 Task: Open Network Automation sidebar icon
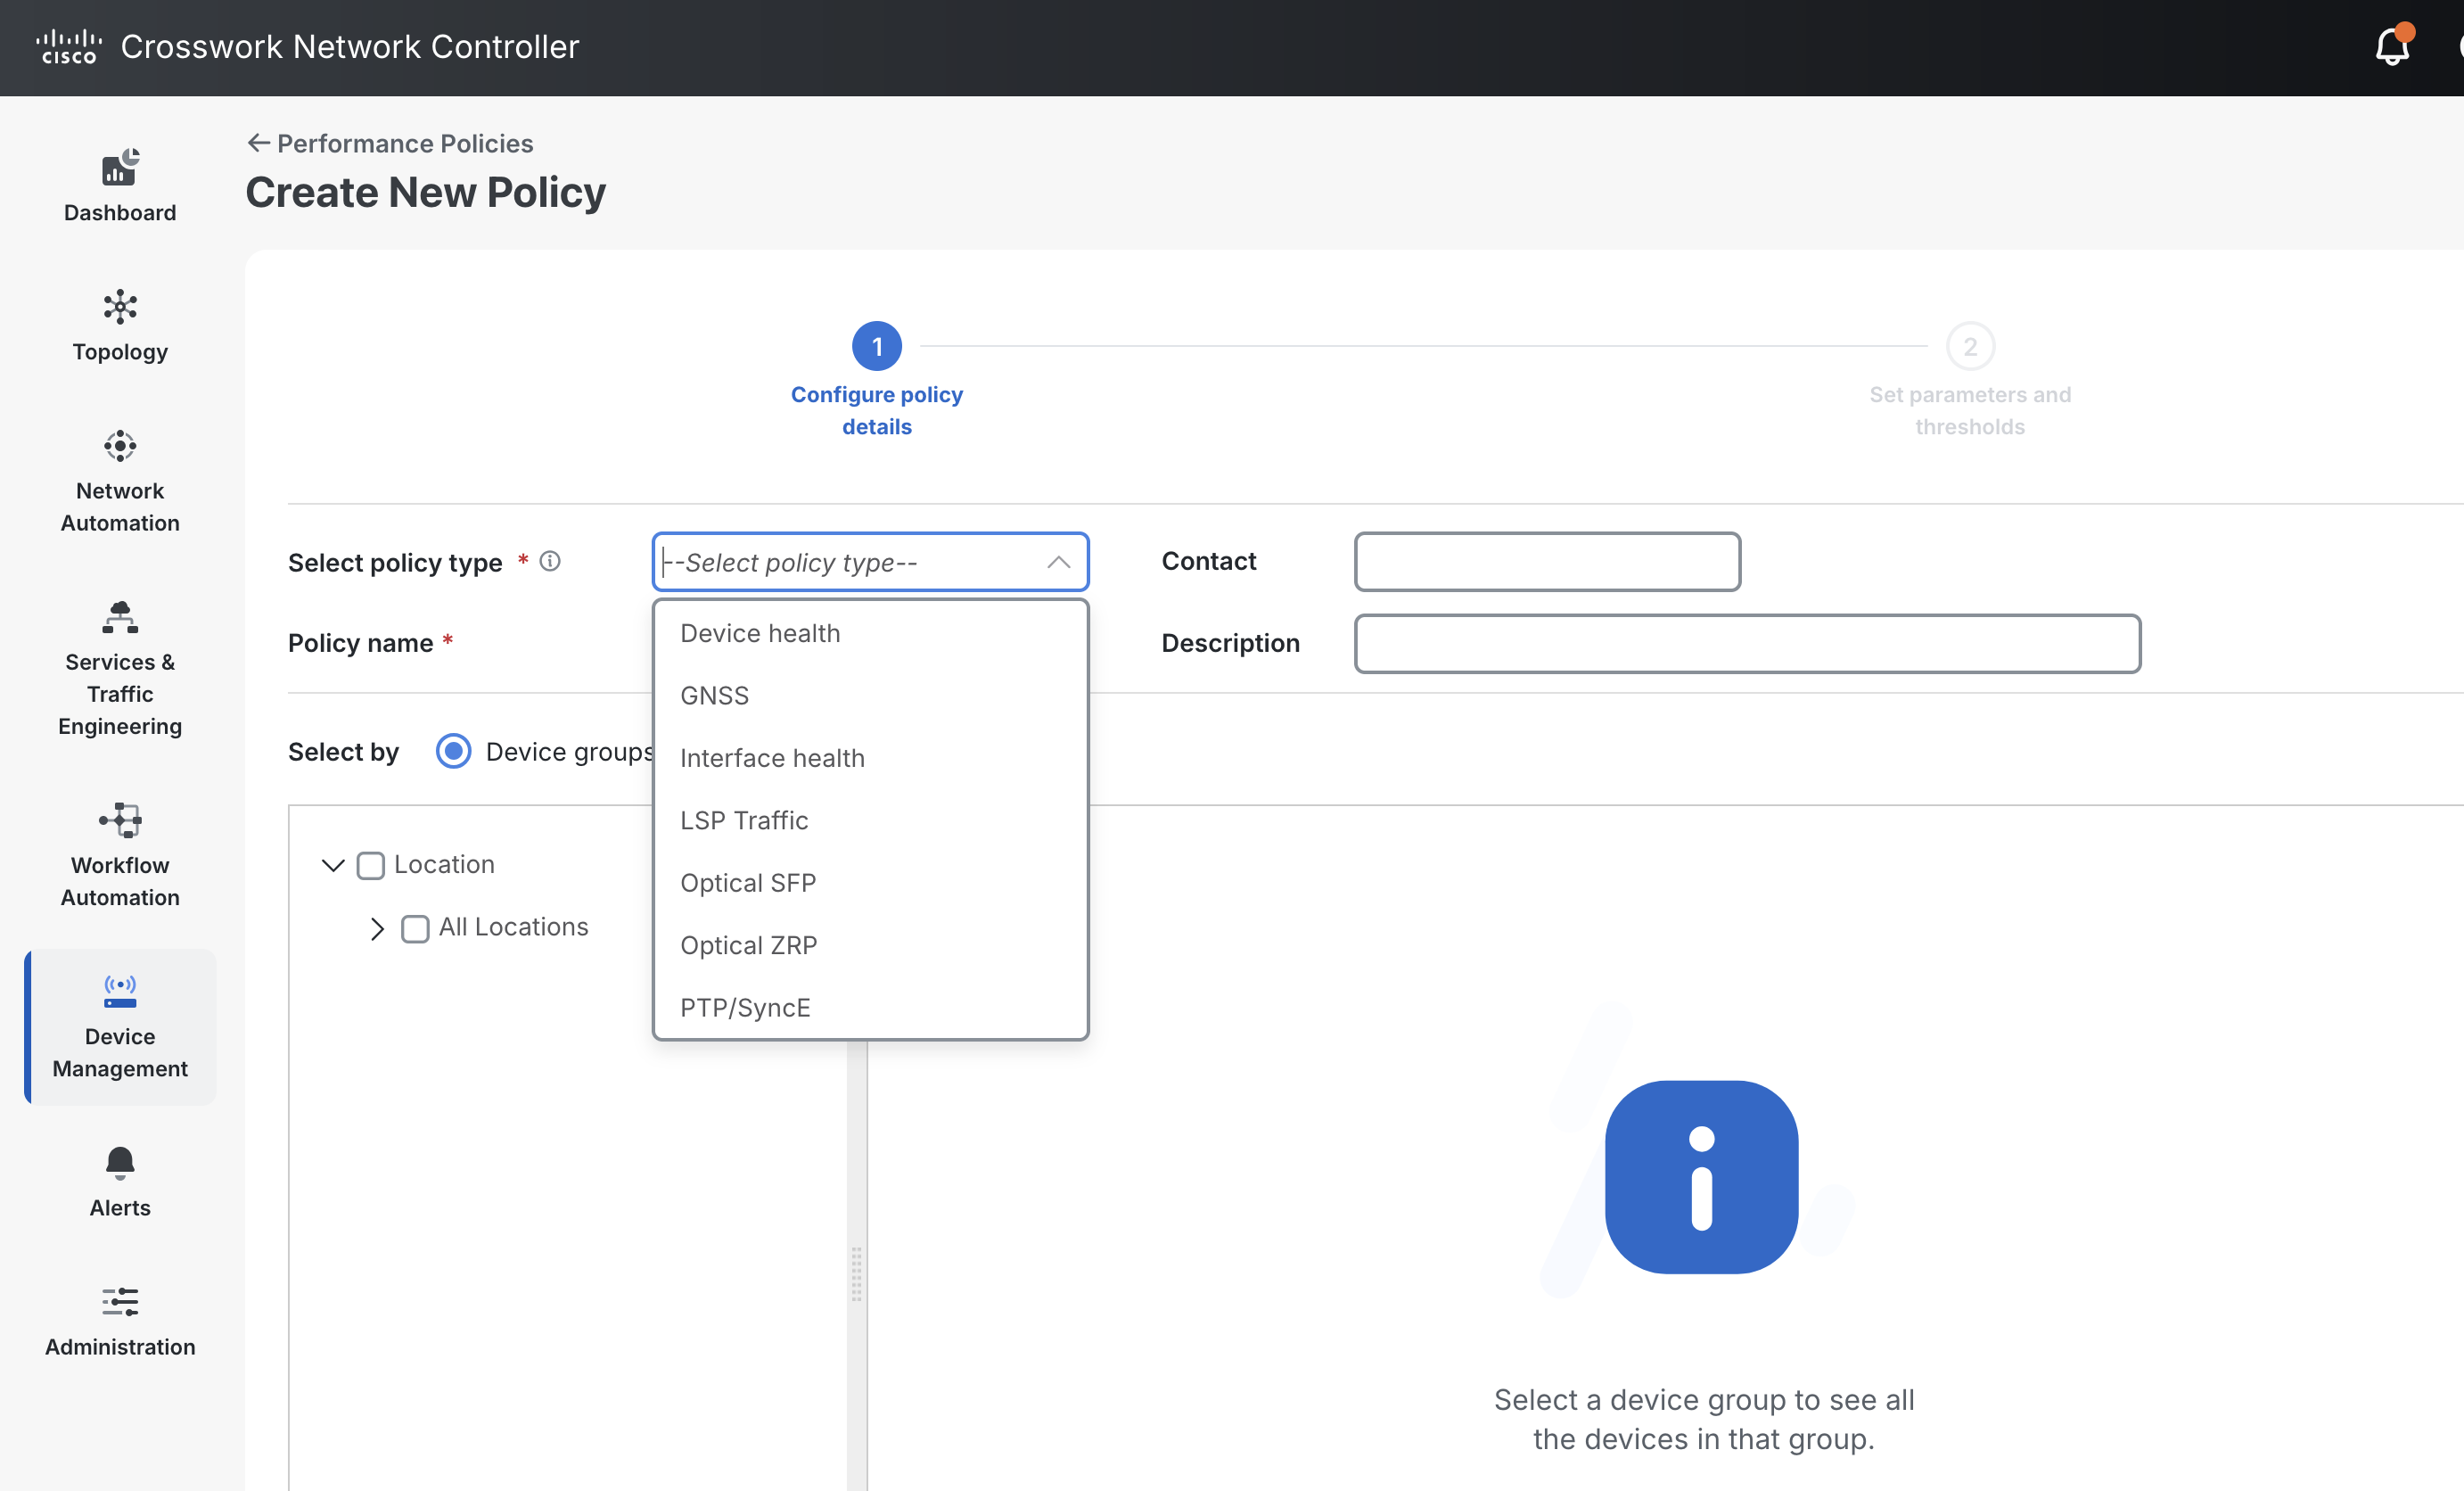120,446
